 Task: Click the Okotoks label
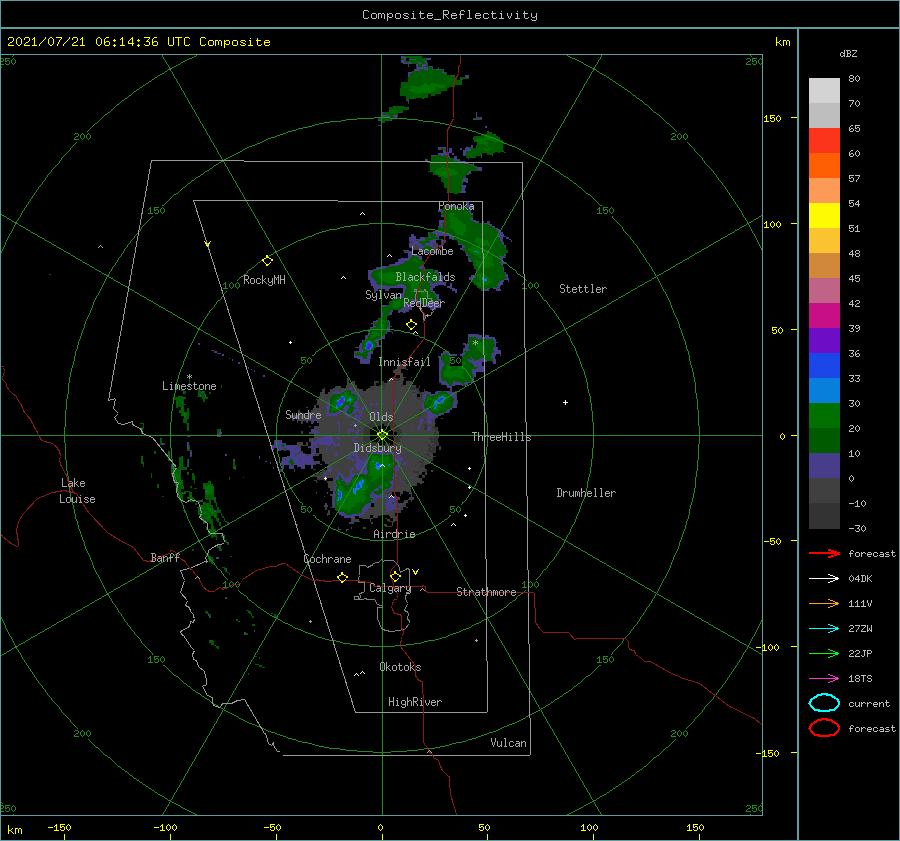[400, 666]
